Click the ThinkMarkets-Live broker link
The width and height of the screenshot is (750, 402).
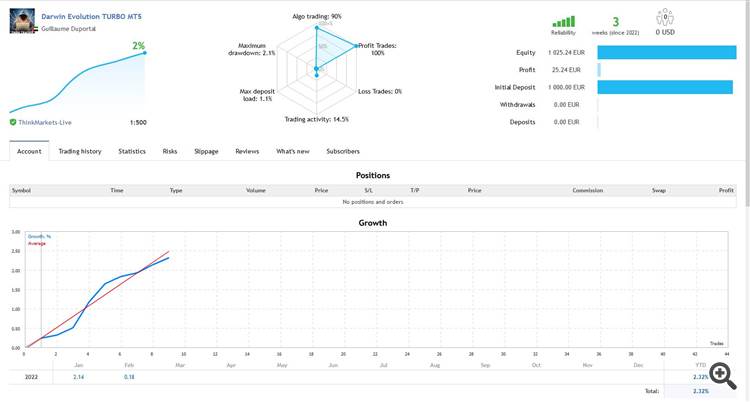pyautogui.click(x=45, y=123)
